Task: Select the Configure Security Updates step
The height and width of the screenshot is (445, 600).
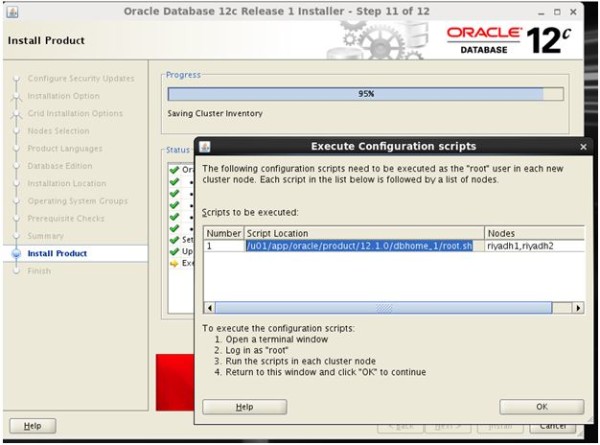Action: click(x=81, y=78)
